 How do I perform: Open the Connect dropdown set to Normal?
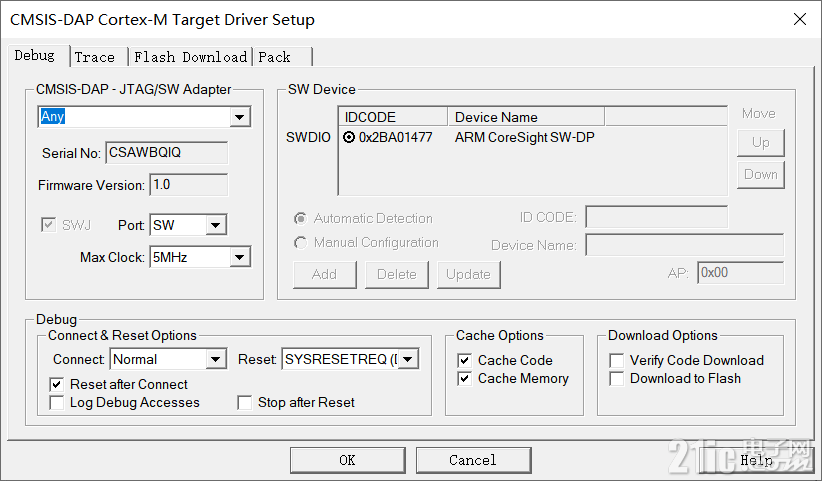[x=215, y=359]
